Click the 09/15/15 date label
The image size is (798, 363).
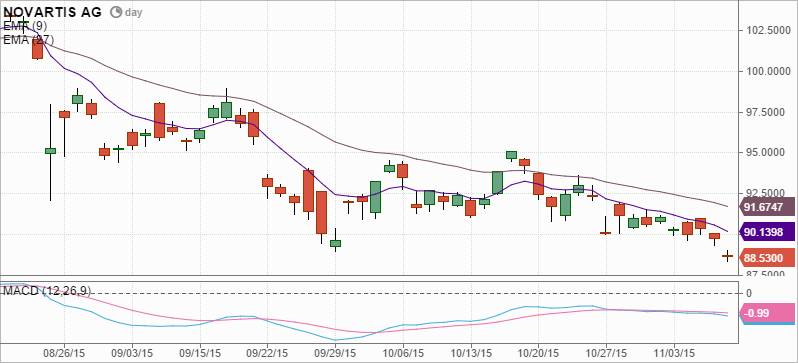200,353
